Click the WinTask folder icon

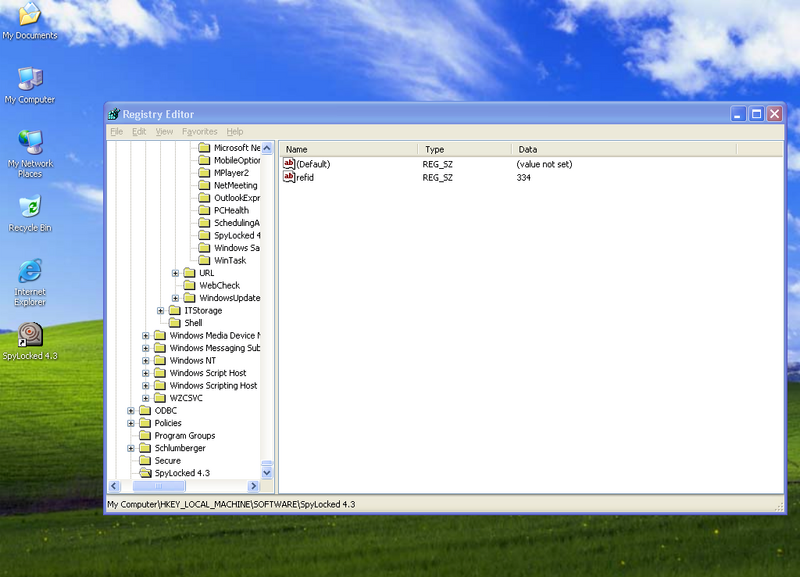click(204, 260)
